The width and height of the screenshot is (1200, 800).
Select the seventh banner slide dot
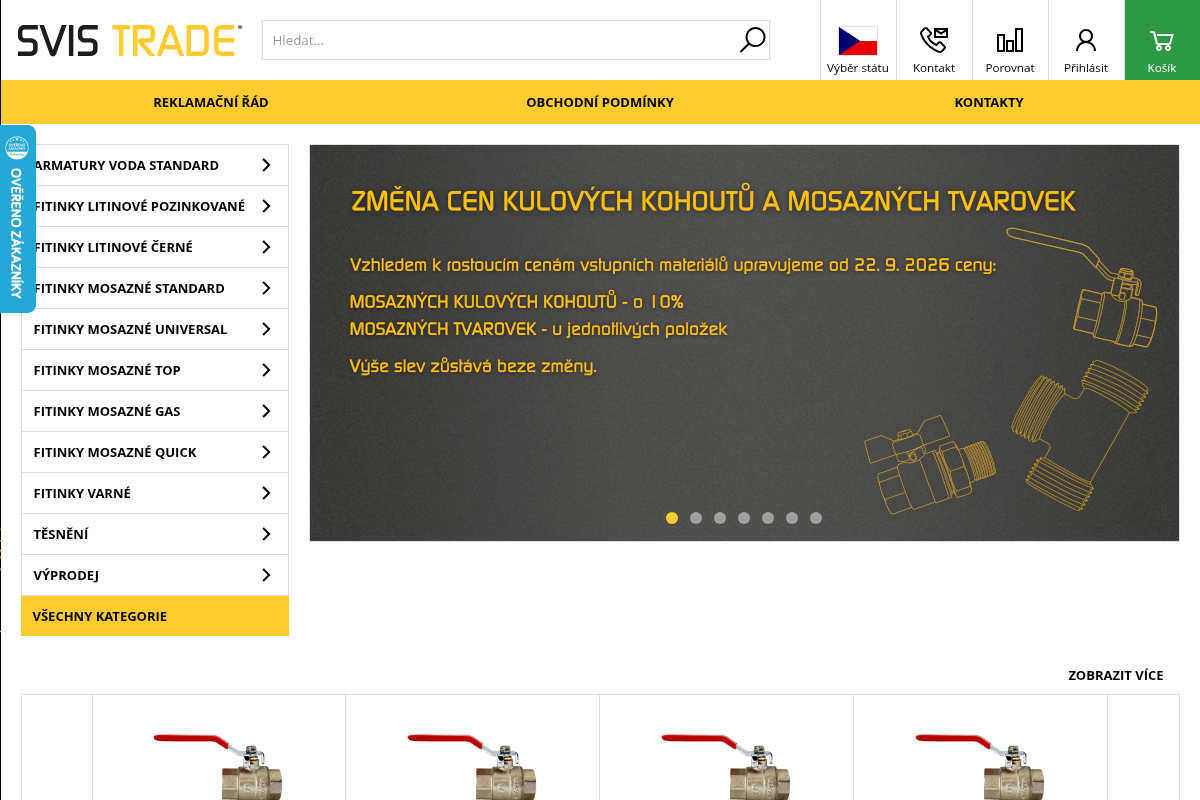coord(816,518)
